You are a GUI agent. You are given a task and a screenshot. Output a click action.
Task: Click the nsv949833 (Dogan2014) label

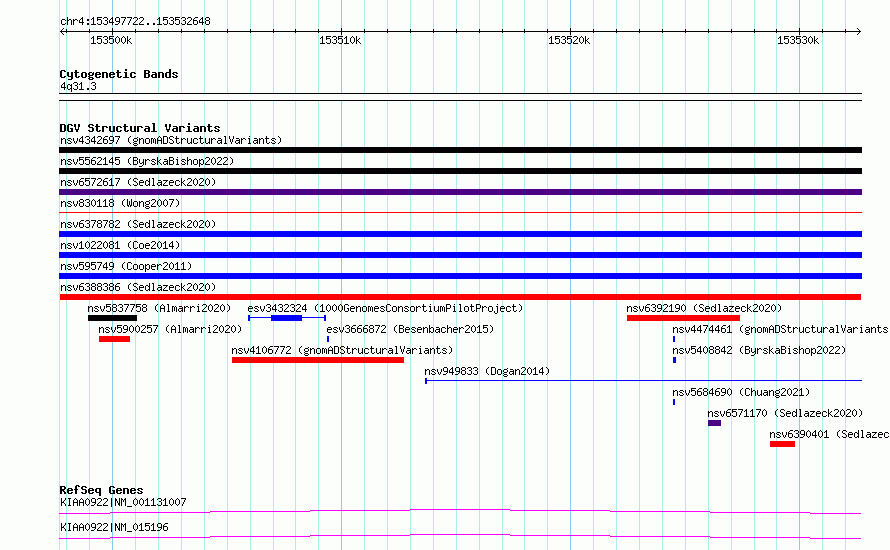487,371
